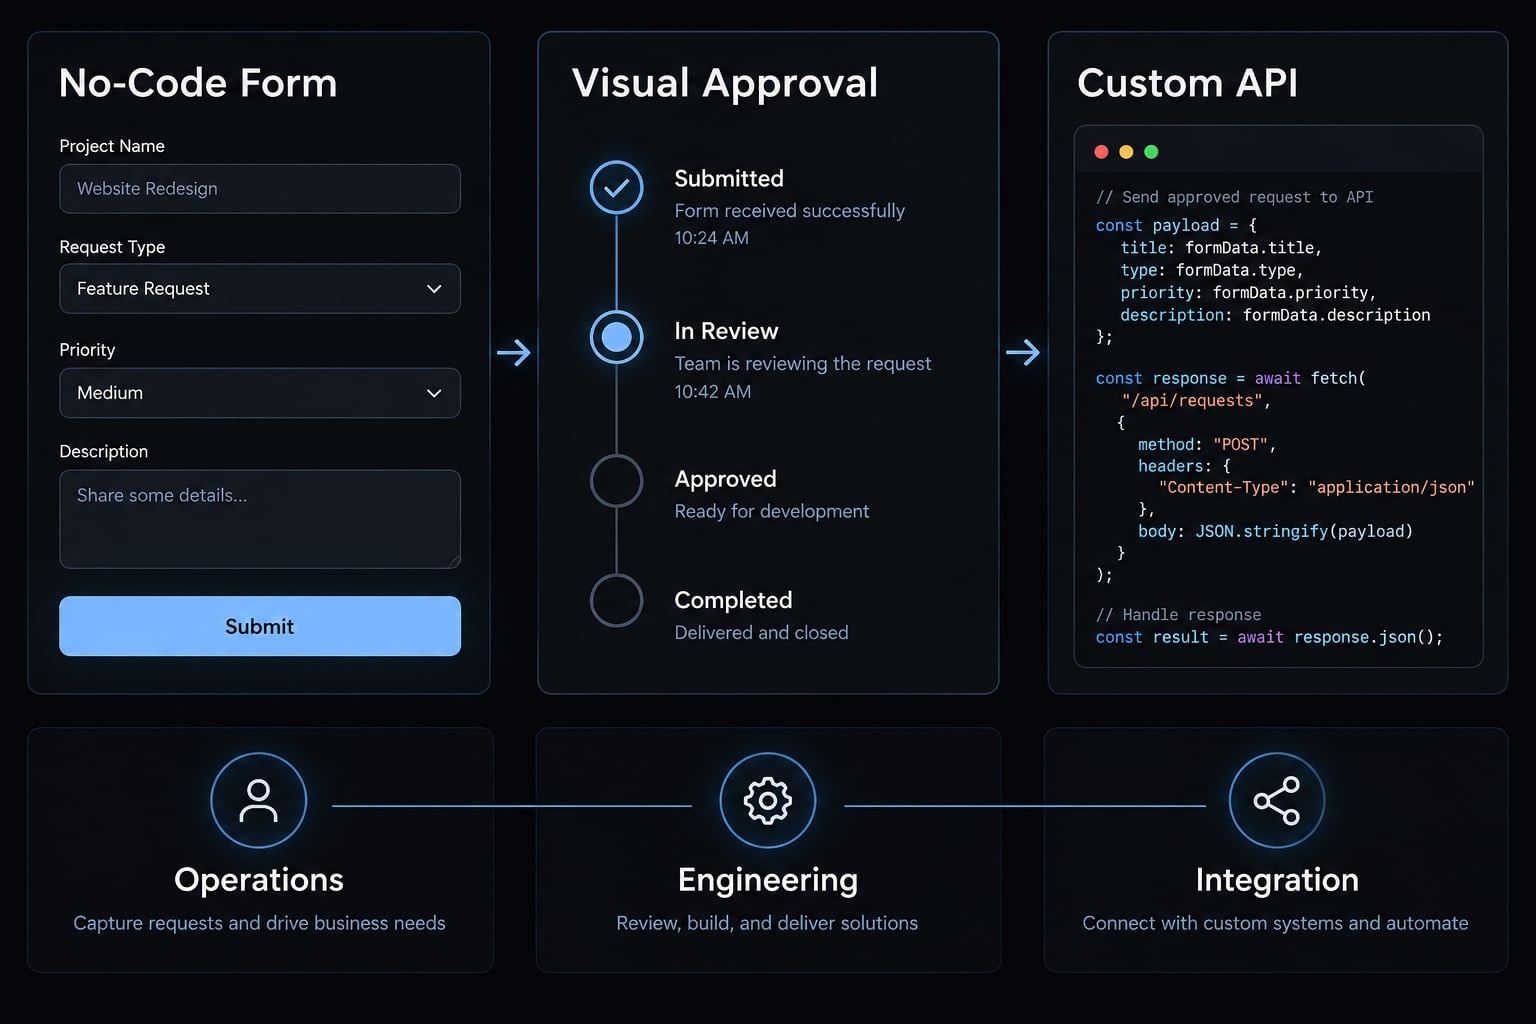The width and height of the screenshot is (1536, 1024).
Task: Click the "const payload = {" code line
Action: [x=1177, y=226]
